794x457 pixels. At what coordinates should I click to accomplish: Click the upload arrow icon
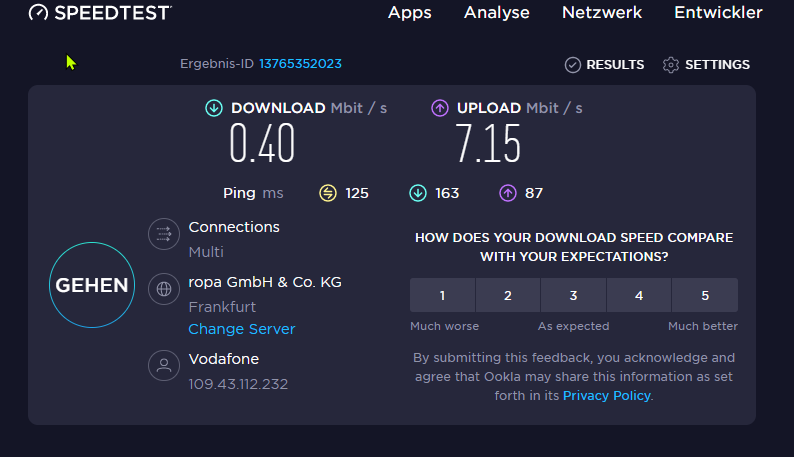pos(440,108)
